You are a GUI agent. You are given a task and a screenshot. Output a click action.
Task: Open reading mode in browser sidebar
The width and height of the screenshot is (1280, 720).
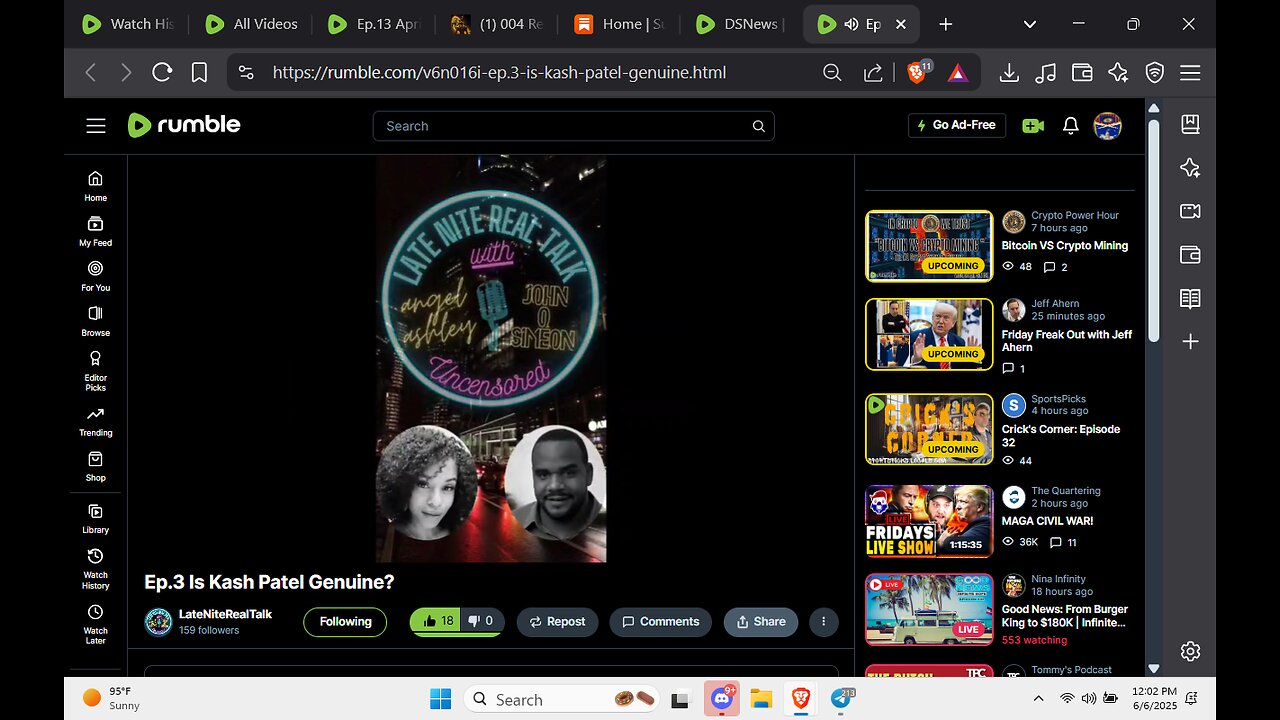click(1190, 298)
